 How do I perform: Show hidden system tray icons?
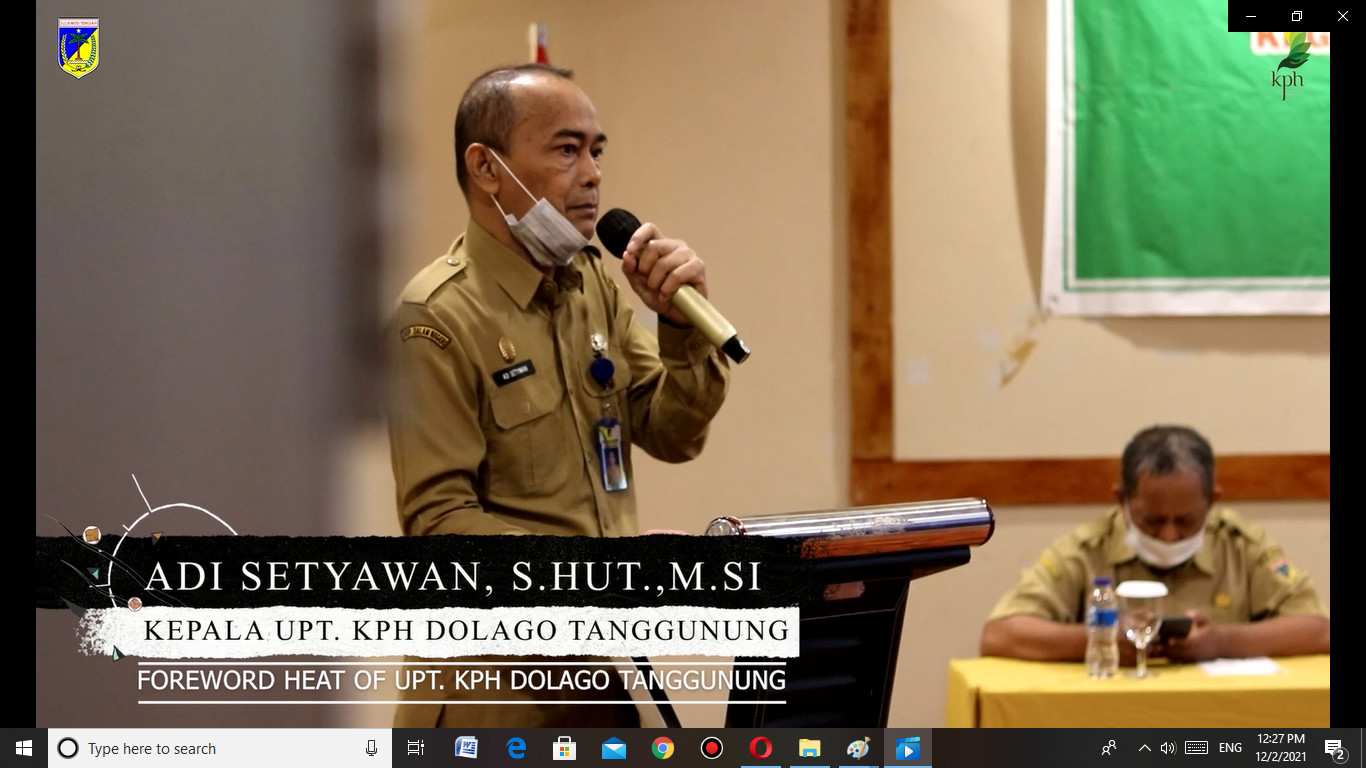[1144, 748]
